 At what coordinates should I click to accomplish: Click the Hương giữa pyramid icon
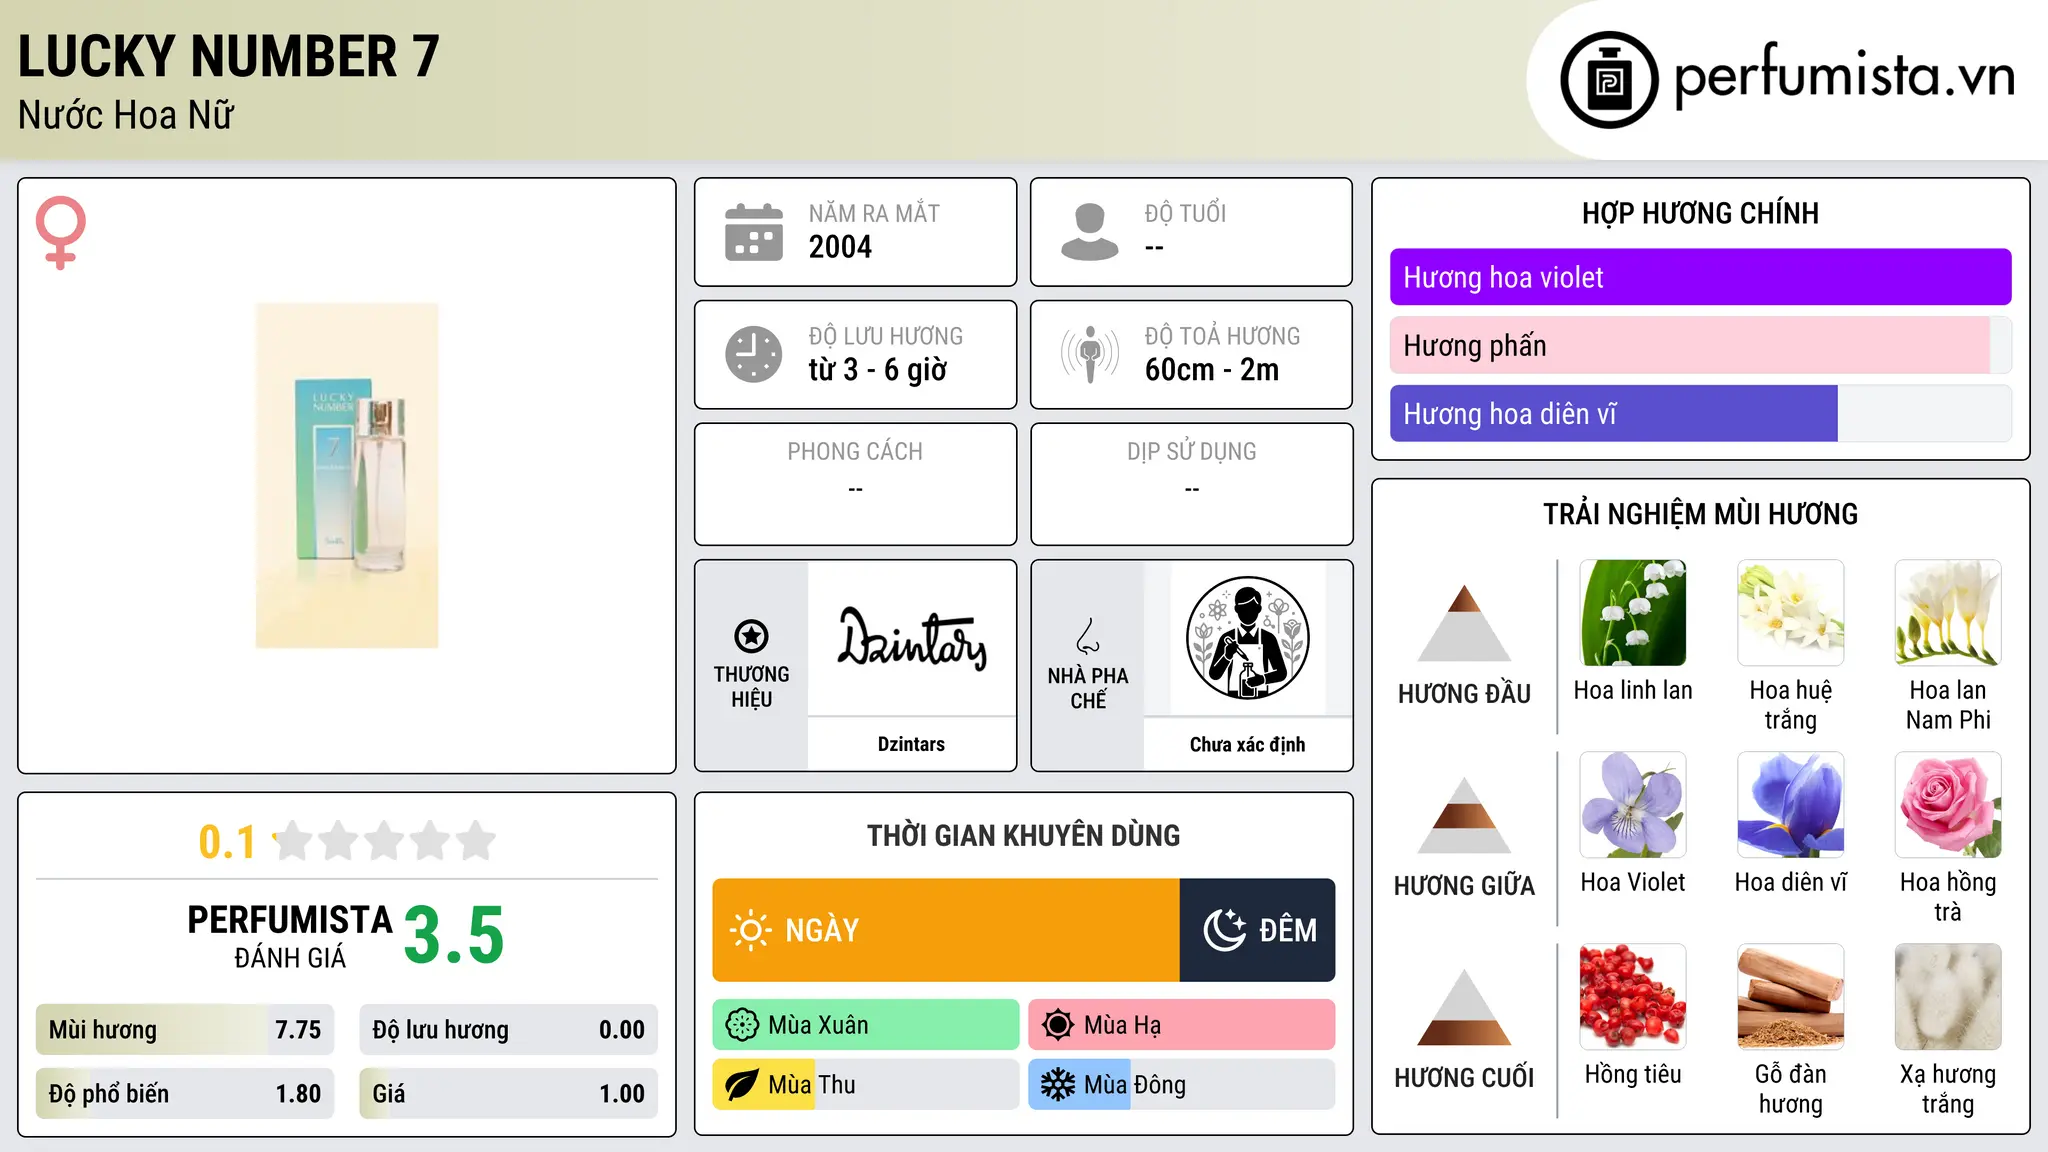pyautogui.click(x=1464, y=815)
